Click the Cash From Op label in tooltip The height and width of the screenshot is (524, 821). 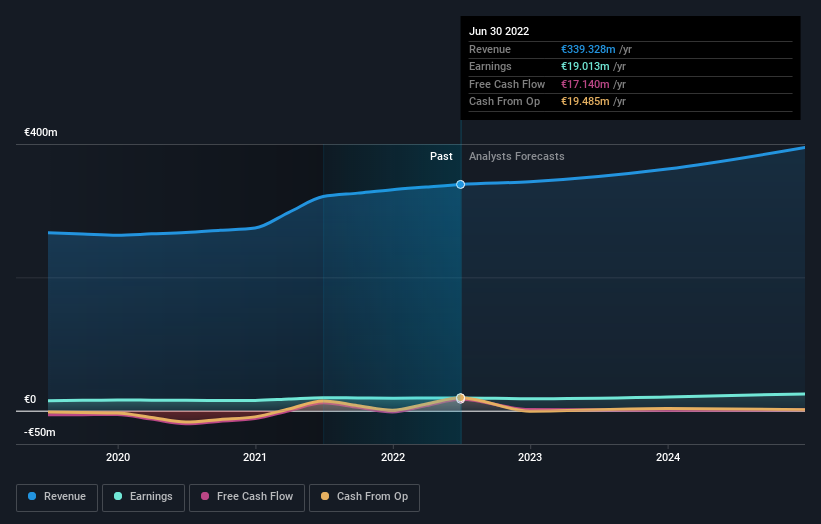point(504,102)
